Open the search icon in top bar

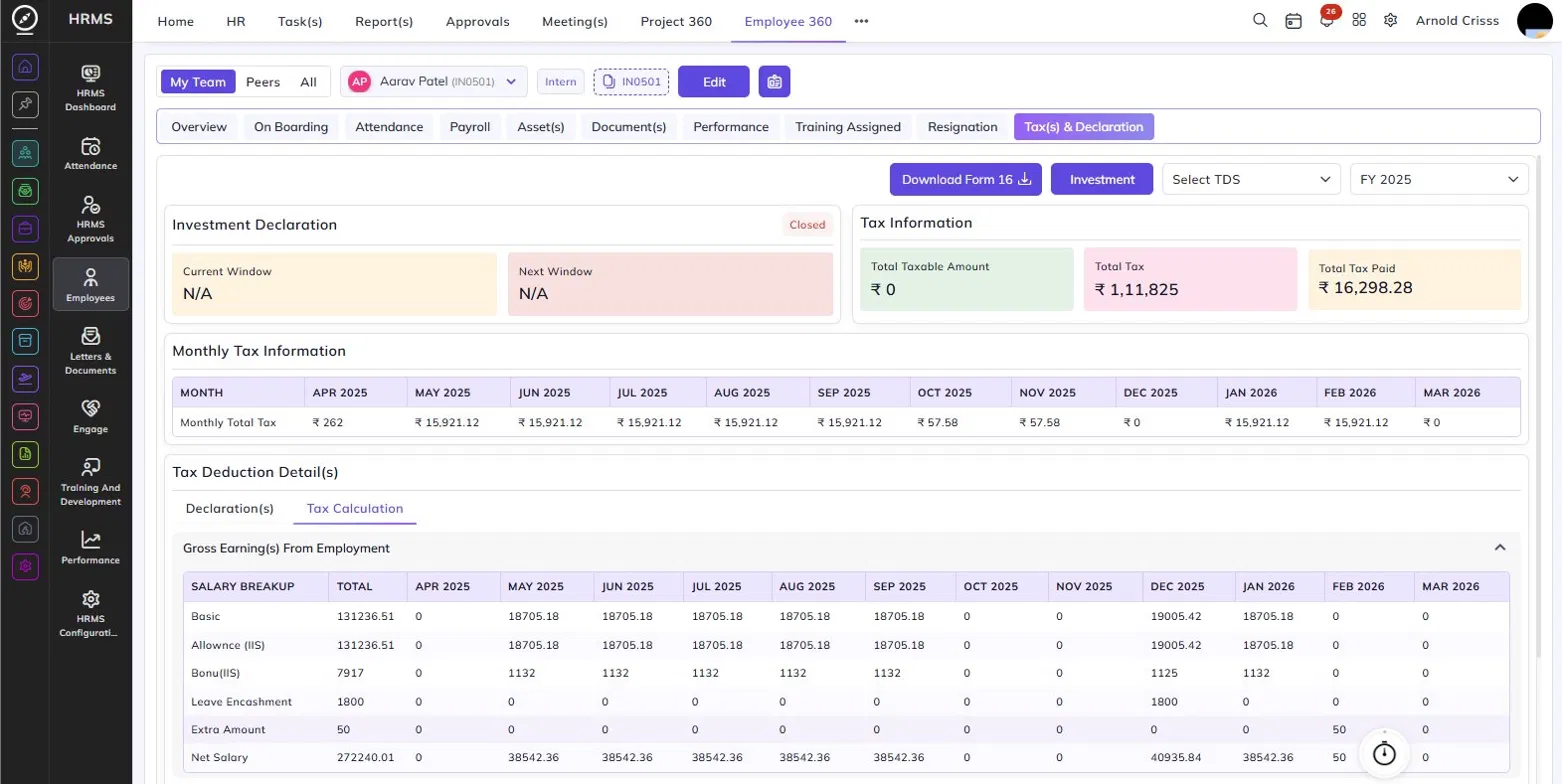pos(1260,20)
